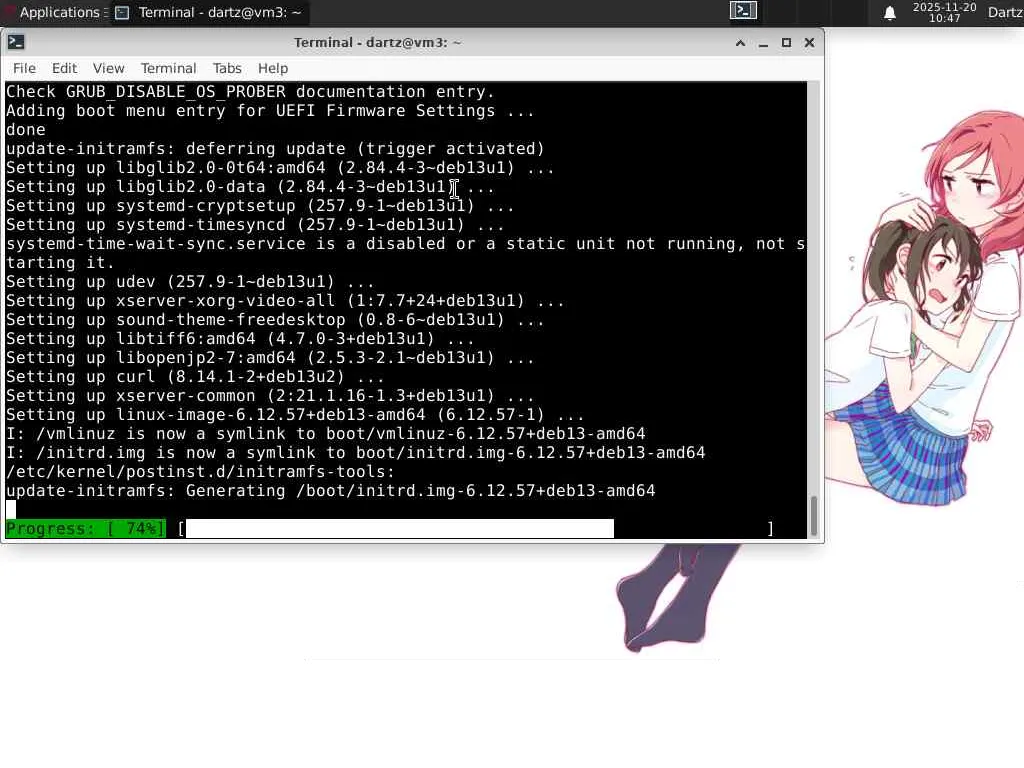Open the View menu
1024x768 pixels.
108,68
